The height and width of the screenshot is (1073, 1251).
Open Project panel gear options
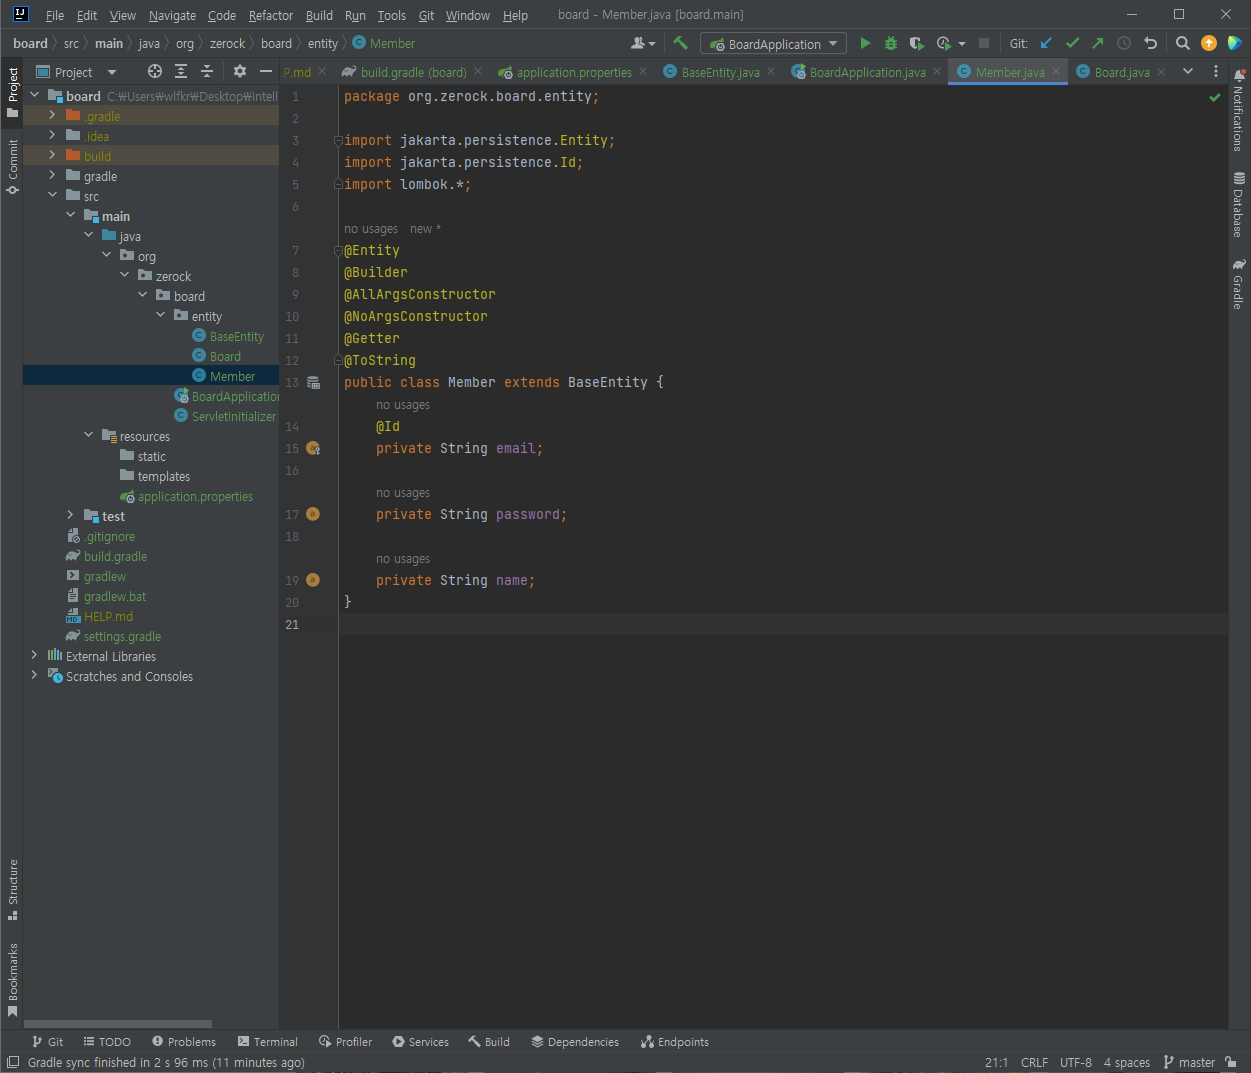point(240,71)
